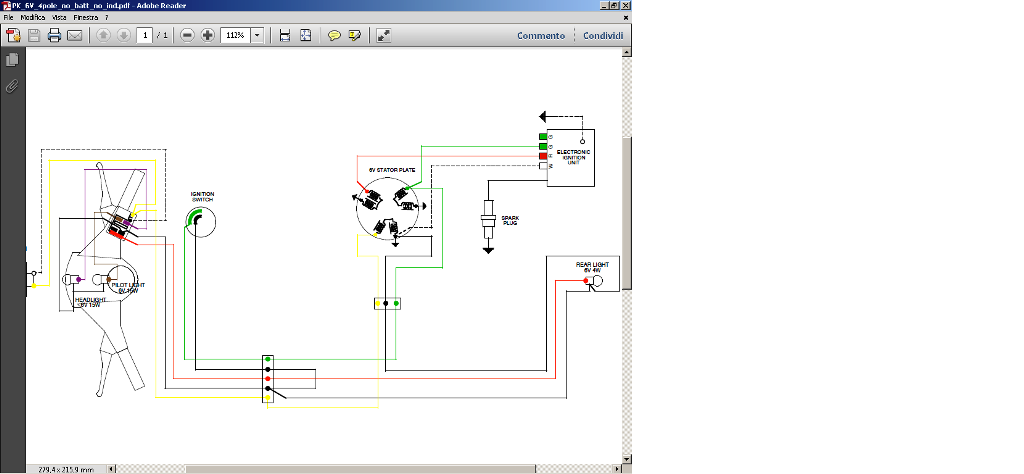
Task: Open the Finestra menu
Action: pos(86,18)
